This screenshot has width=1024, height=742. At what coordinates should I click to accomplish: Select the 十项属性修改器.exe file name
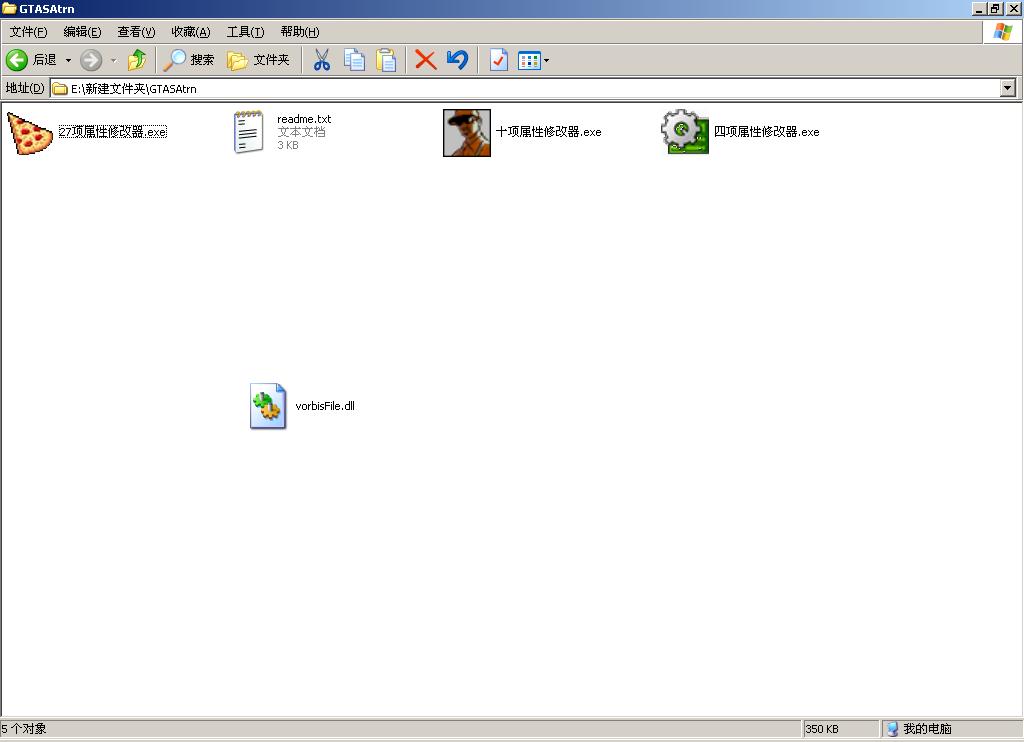549,131
